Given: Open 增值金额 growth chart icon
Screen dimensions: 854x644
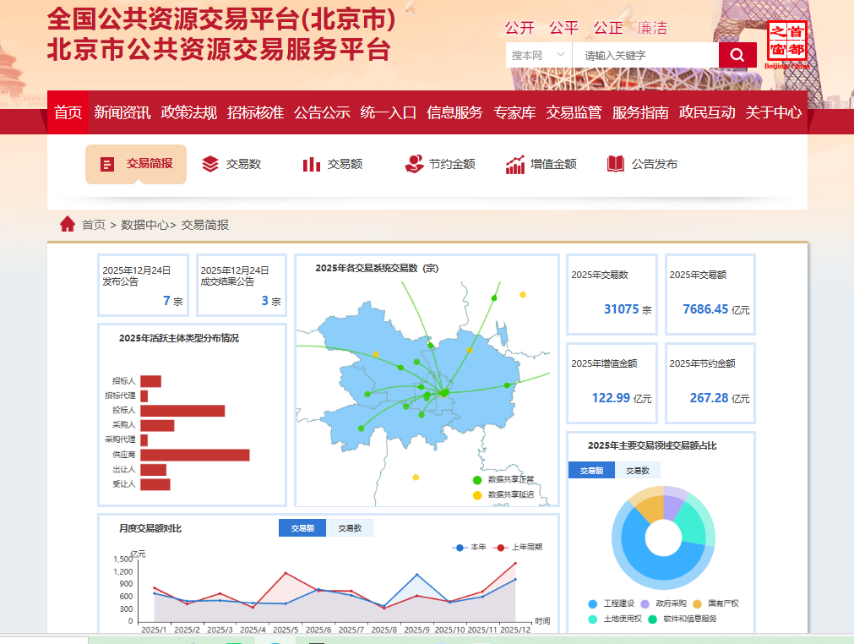Looking at the screenshot, I should click(515, 164).
